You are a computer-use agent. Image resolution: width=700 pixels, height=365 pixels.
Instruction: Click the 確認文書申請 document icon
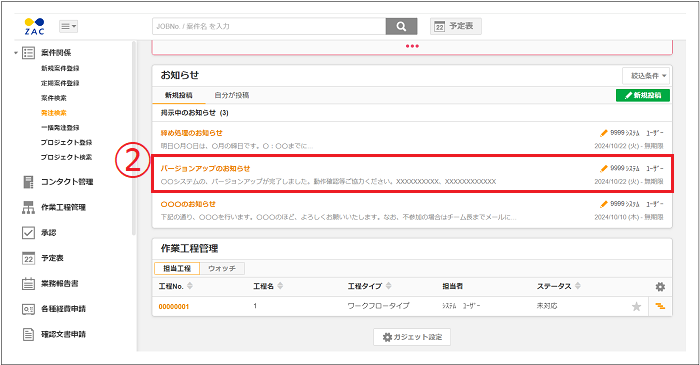pyautogui.click(x=28, y=334)
